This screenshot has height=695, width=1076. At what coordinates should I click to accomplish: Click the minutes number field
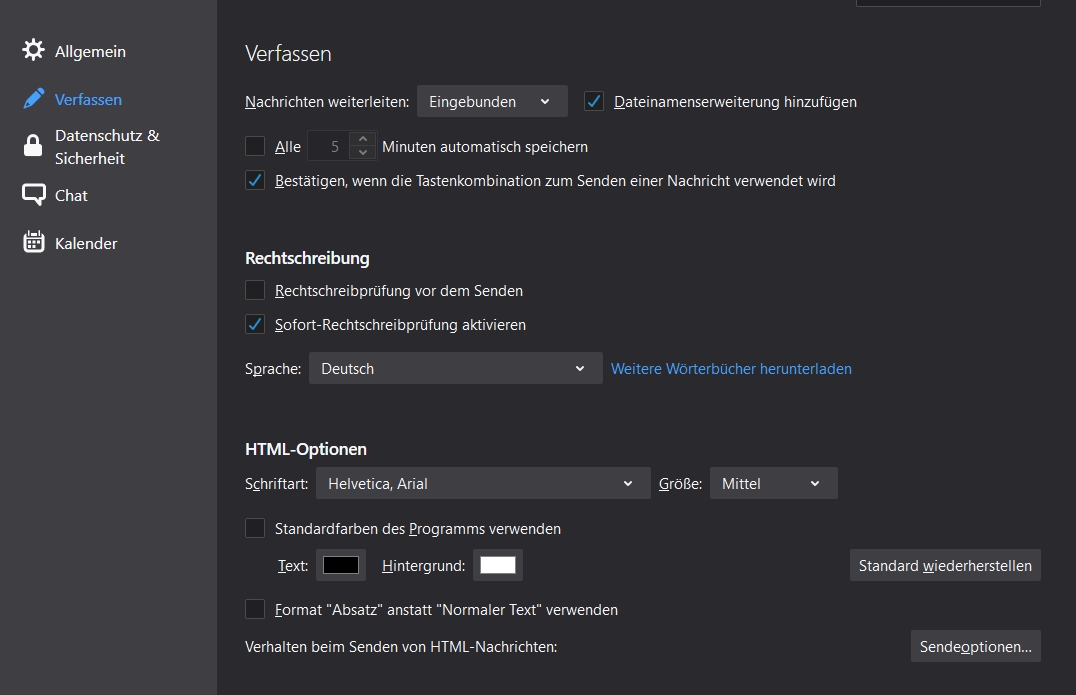(329, 146)
